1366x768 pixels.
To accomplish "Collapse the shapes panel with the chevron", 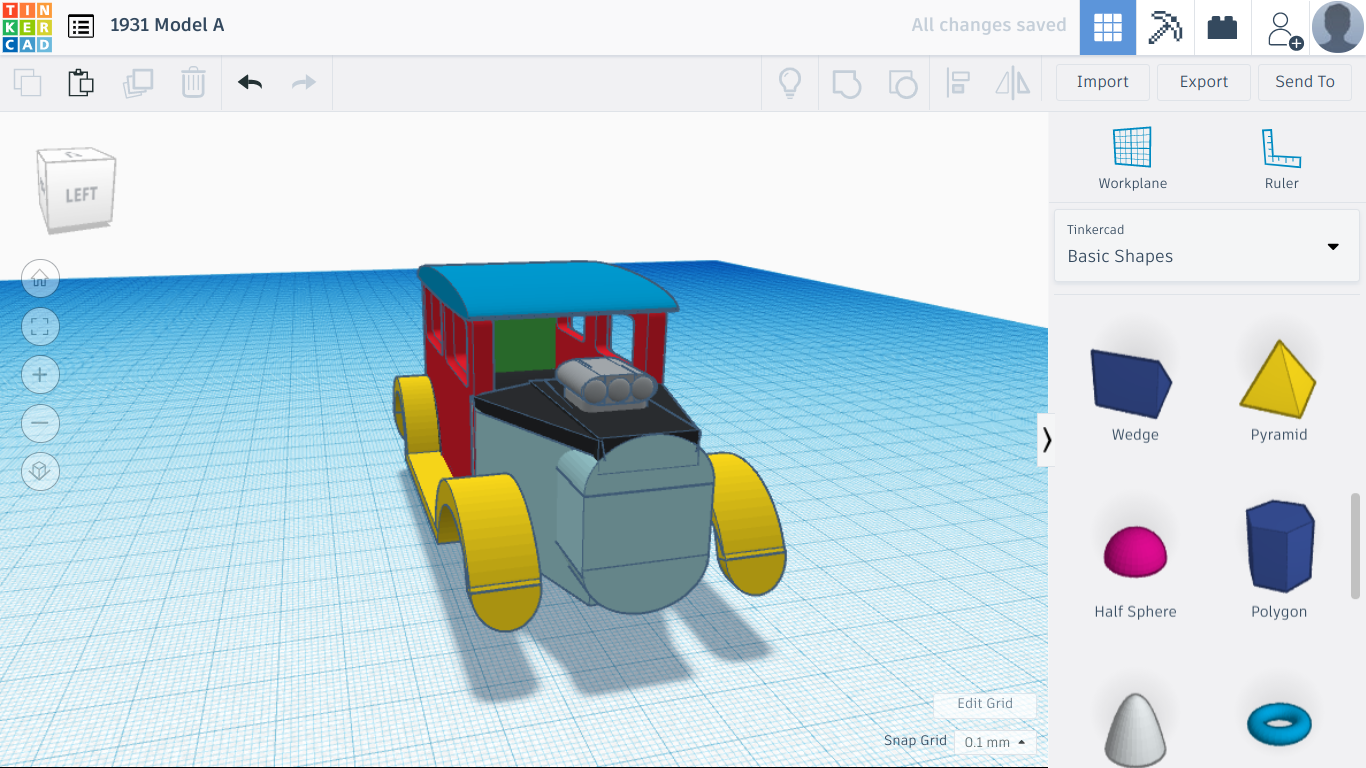I will tap(1046, 439).
